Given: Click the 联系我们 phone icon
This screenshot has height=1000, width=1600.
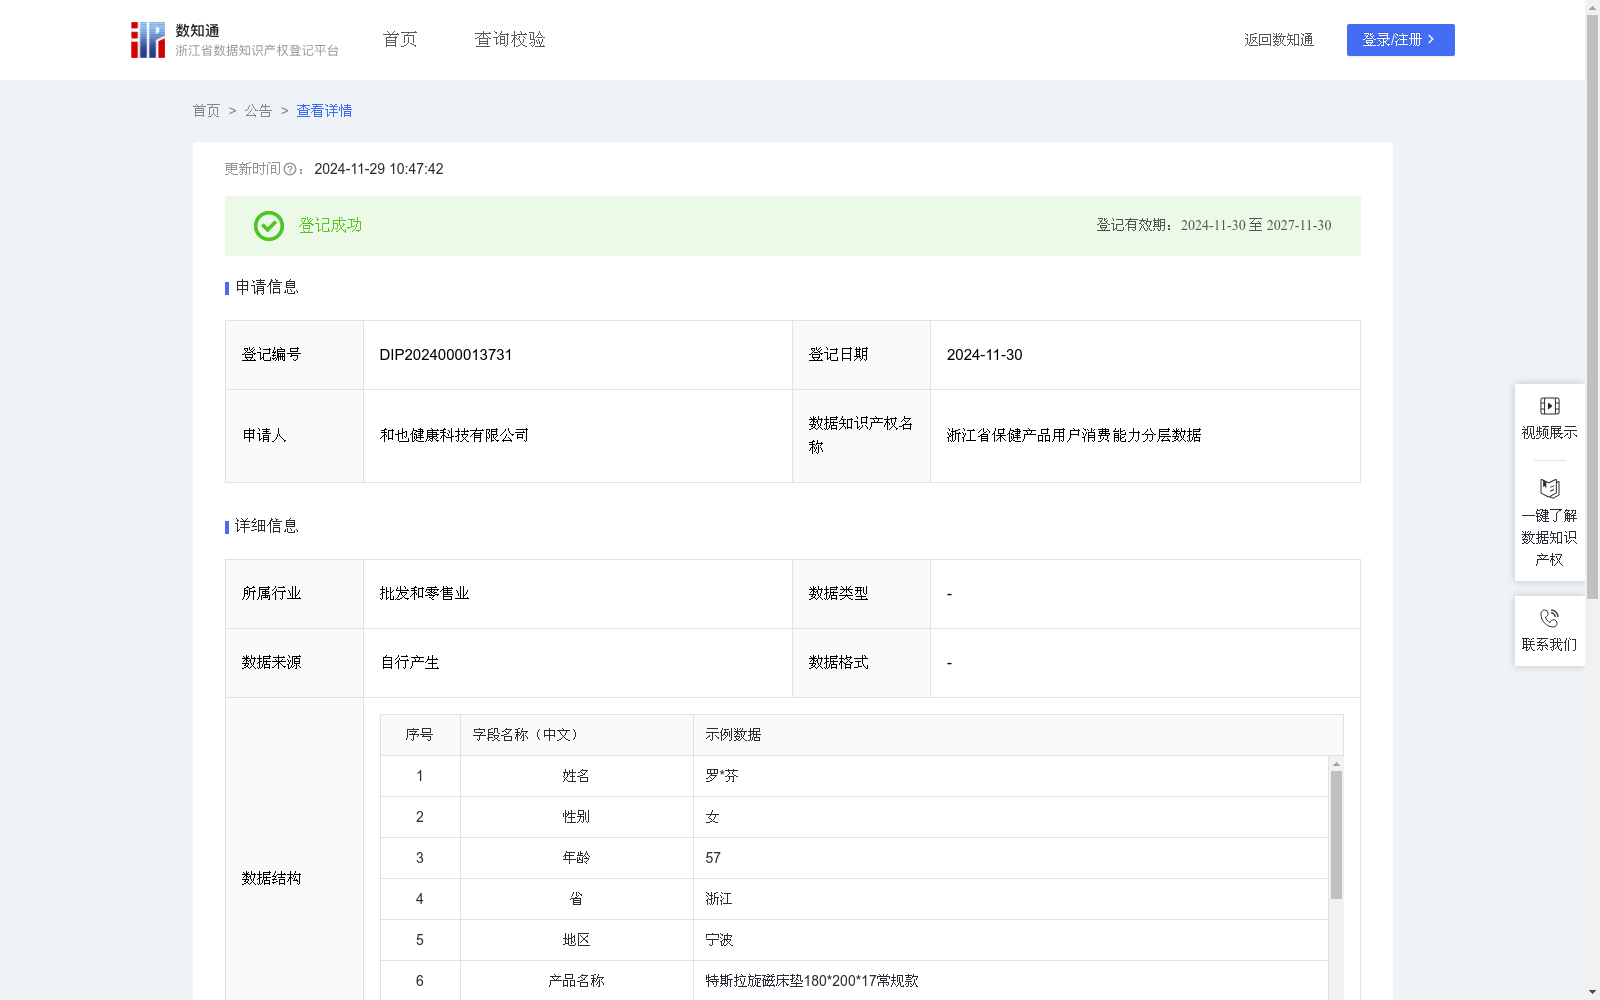Looking at the screenshot, I should coord(1549,618).
